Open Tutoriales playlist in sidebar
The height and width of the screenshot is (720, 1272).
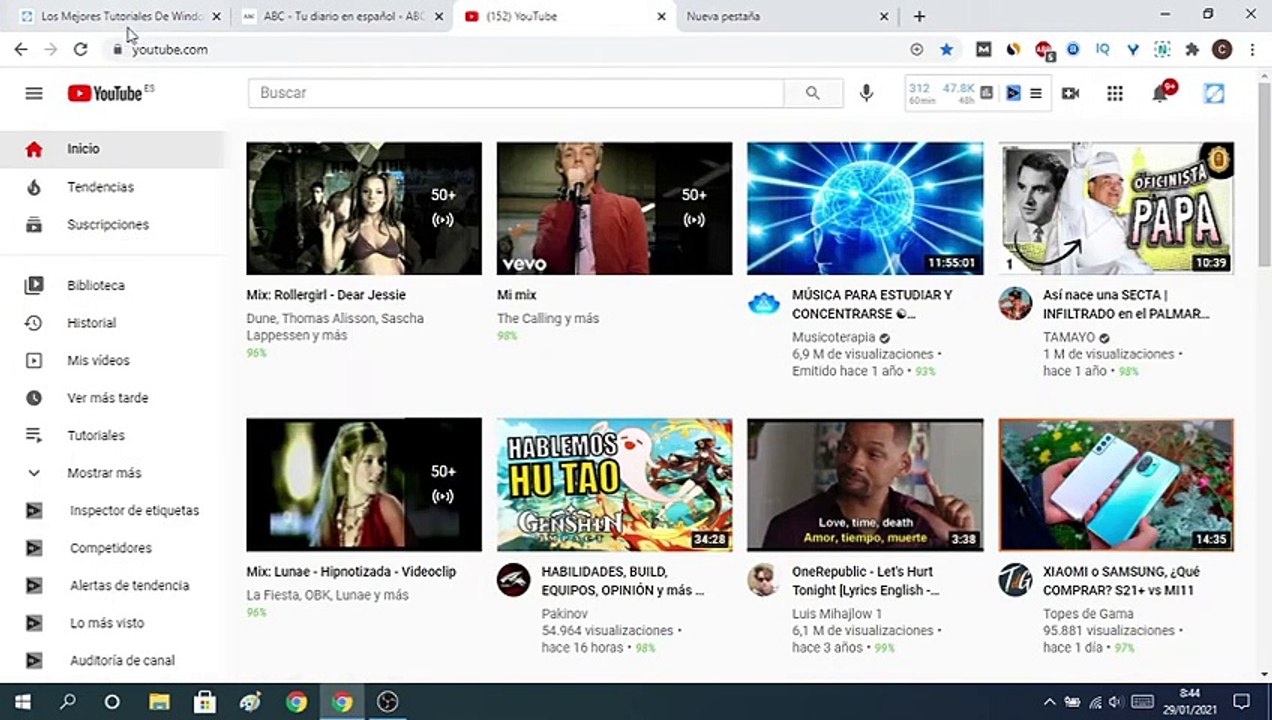113,435
